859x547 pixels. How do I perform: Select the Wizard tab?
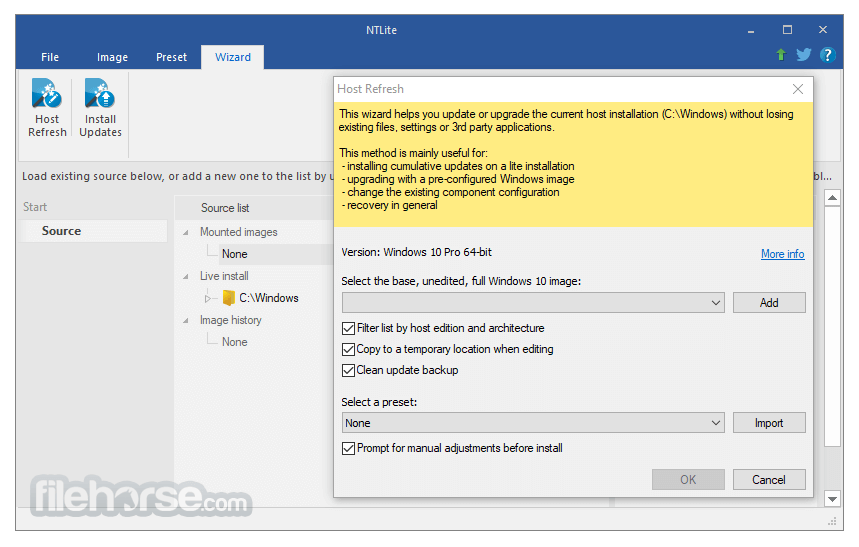pos(233,57)
